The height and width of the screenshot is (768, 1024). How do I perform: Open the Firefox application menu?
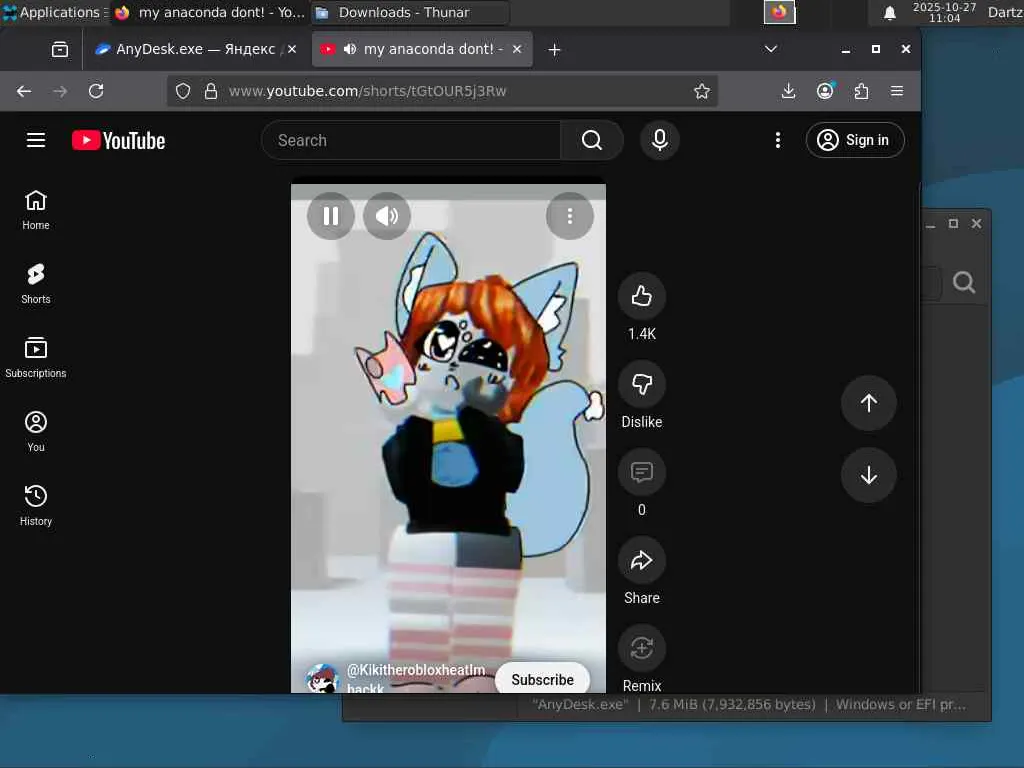pyautogui.click(x=897, y=91)
